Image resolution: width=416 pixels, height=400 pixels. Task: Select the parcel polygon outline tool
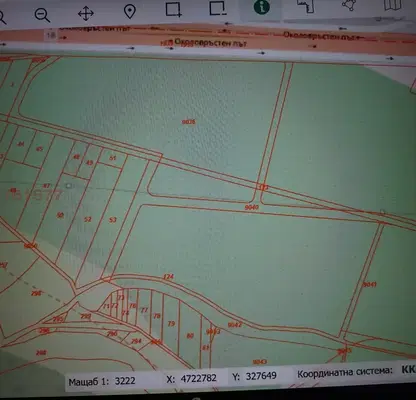[306, 6]
